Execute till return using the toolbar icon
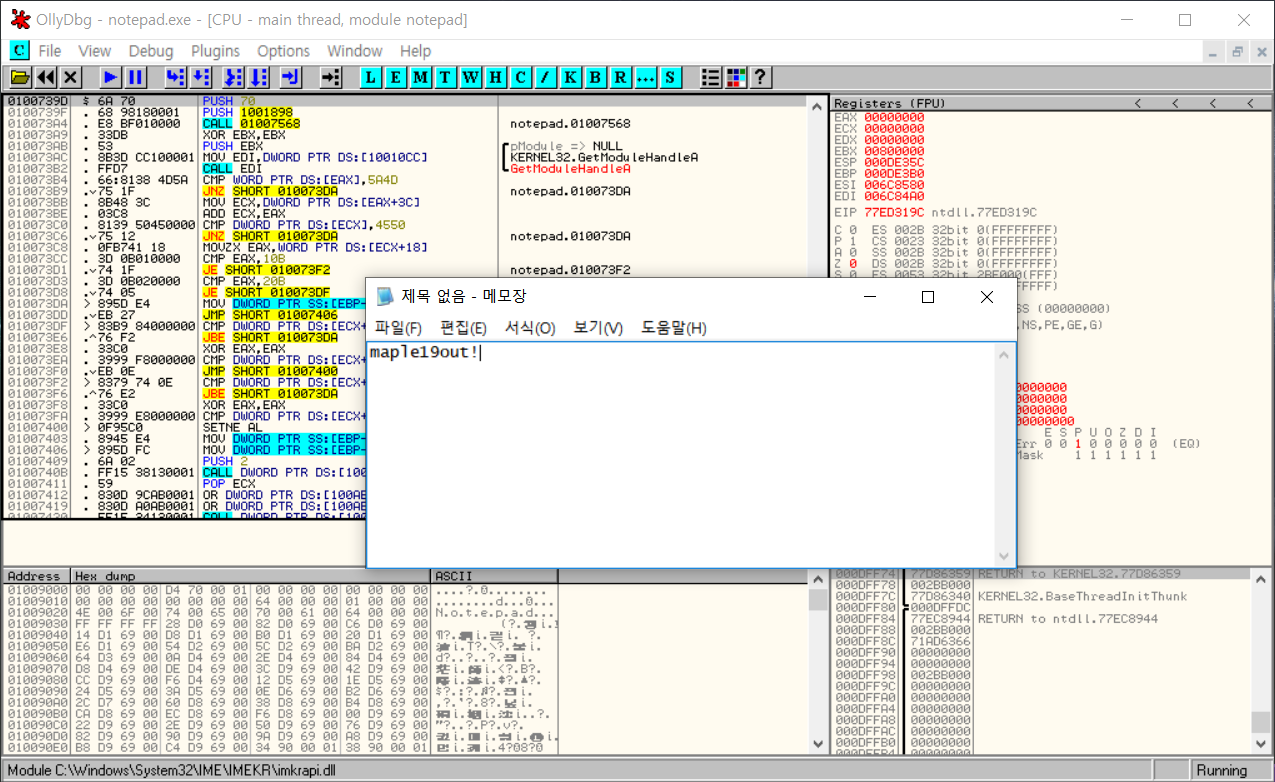Viewport: 1275px width, 782px height. pos(292,77)
